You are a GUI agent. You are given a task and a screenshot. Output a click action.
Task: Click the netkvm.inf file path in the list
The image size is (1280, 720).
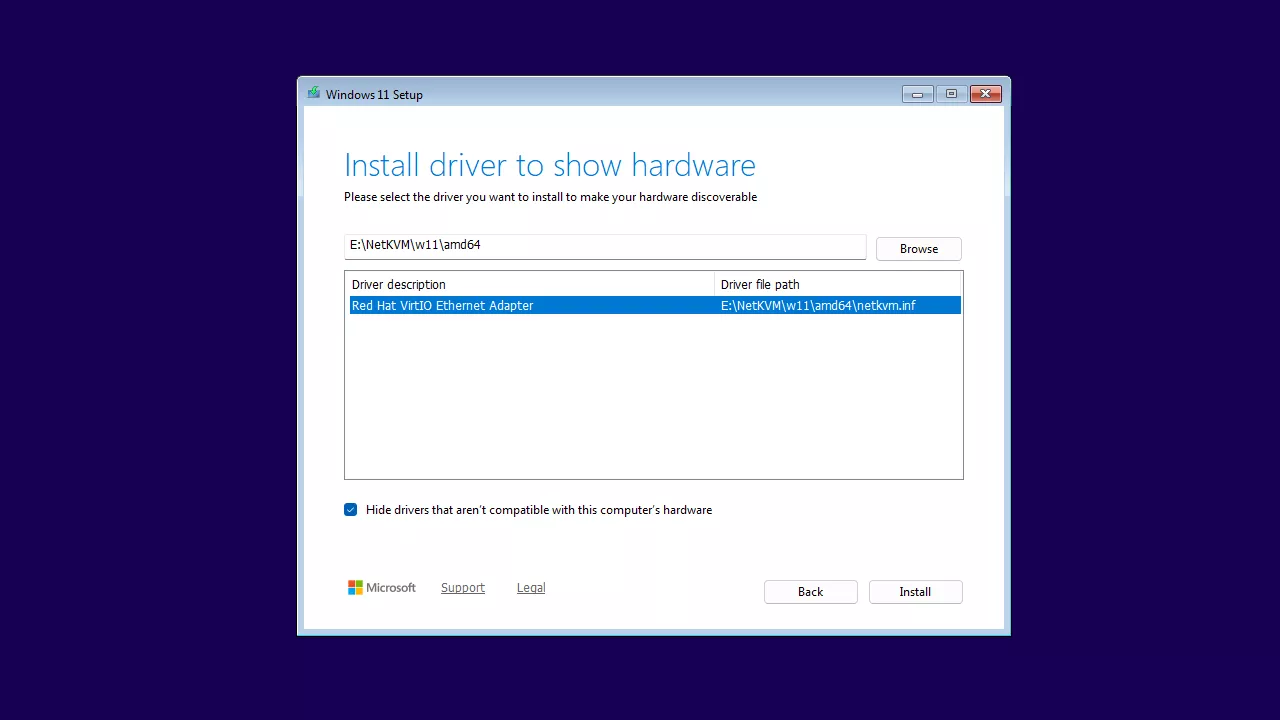pyautogui.click(x=818, y=305)
